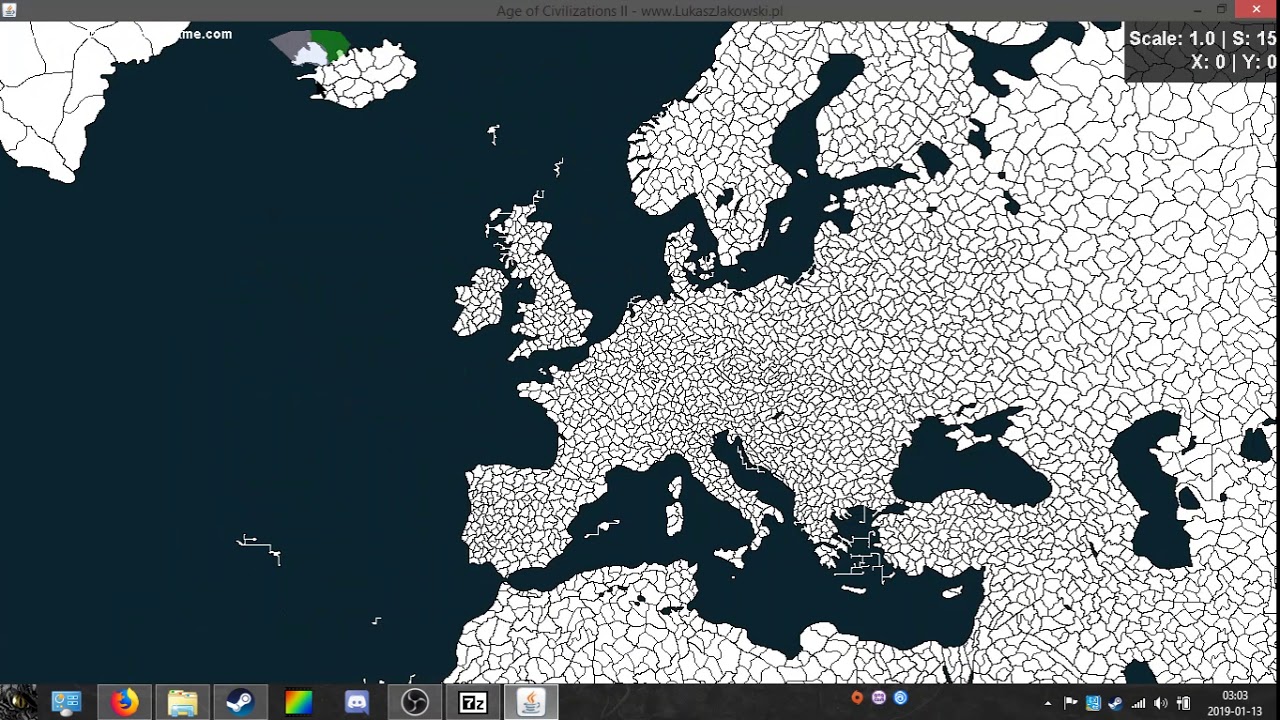
Task: Select the Java app taskbar button
Action: [530, 703]
